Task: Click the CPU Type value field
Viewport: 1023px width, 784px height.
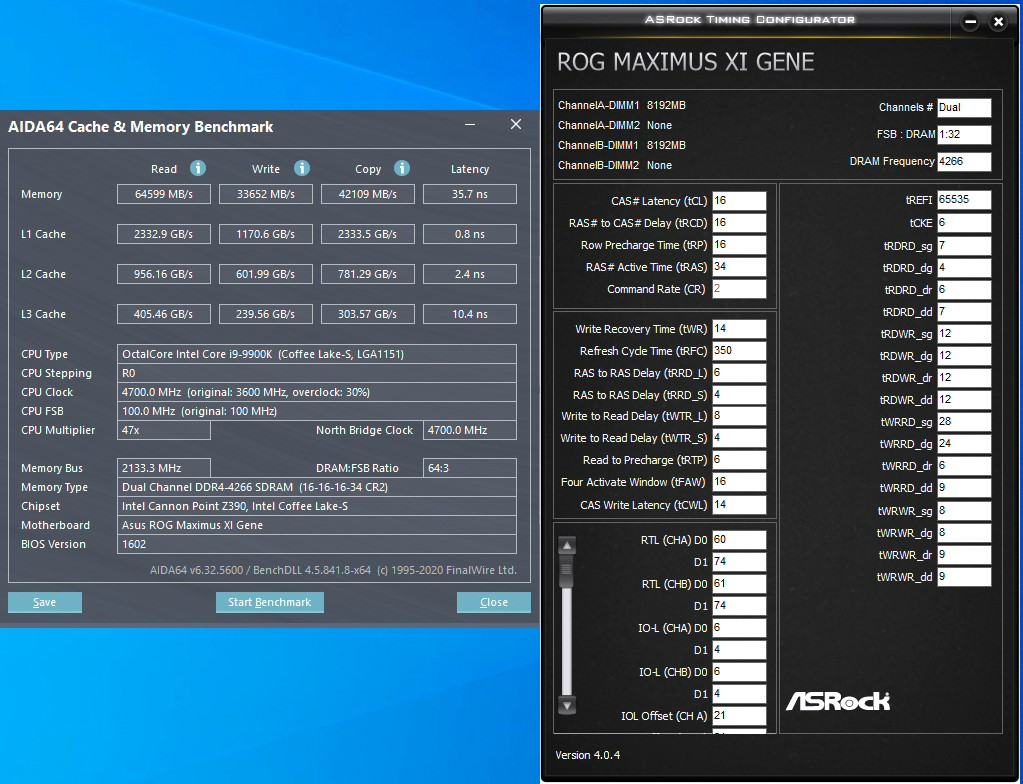Action: tap(316, 354)
